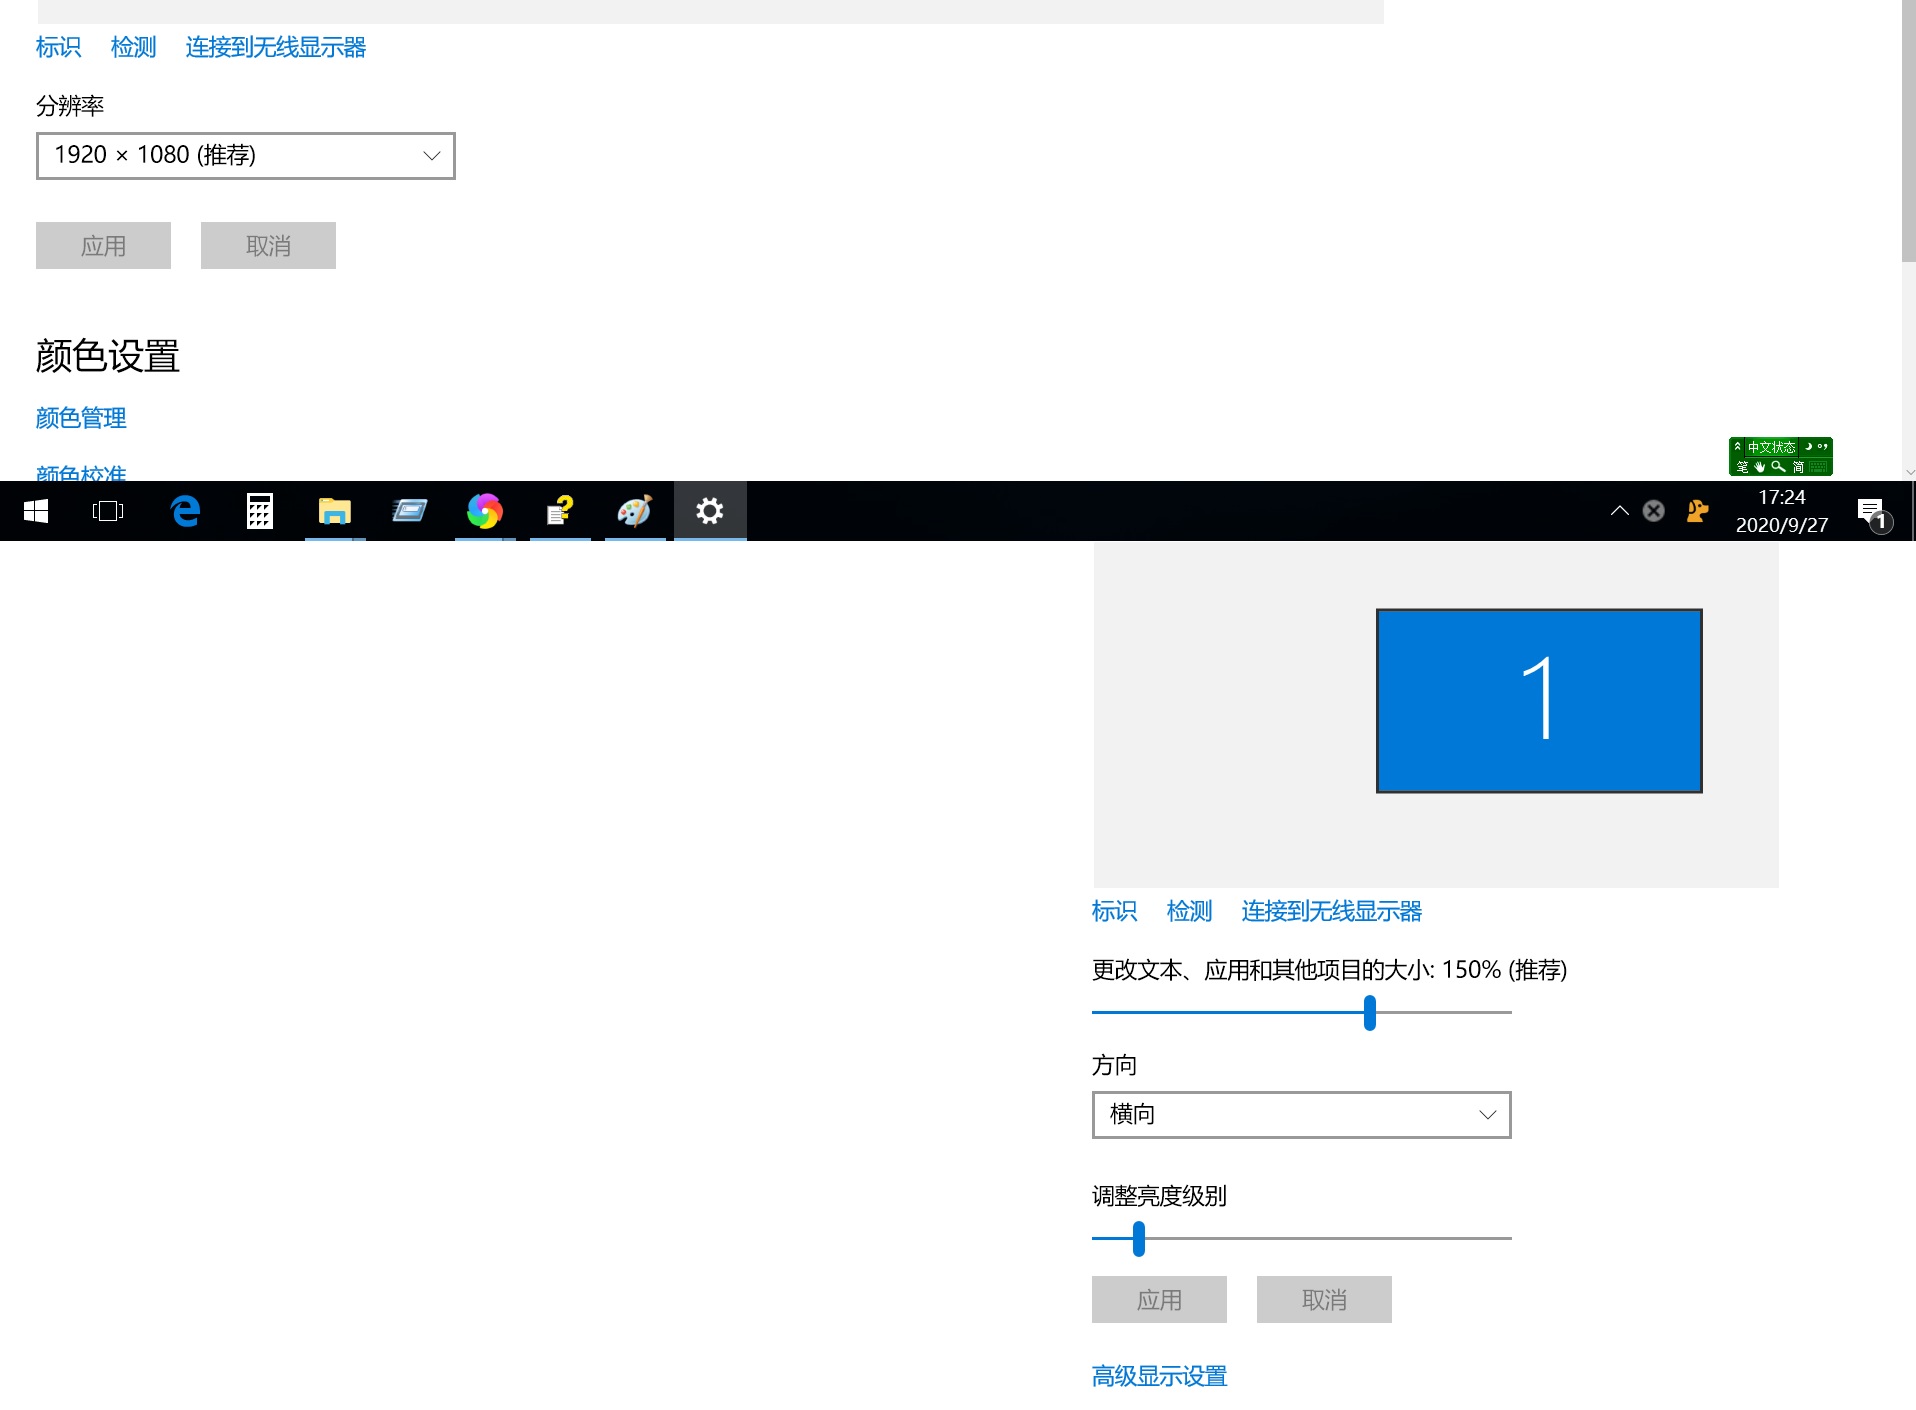Click the taskbar clock showing 17:24

[1781, 511]
